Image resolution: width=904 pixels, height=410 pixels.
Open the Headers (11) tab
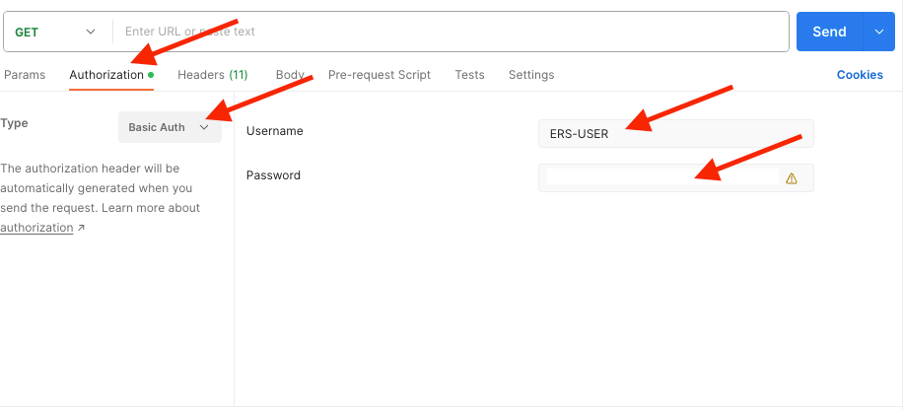(x=212, y=75)
